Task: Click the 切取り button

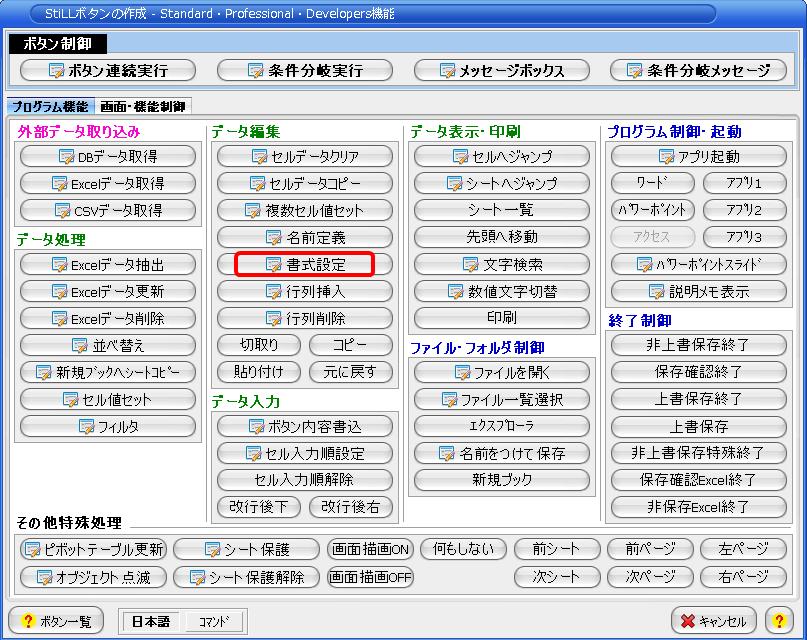Action: (x=259, y=345)
